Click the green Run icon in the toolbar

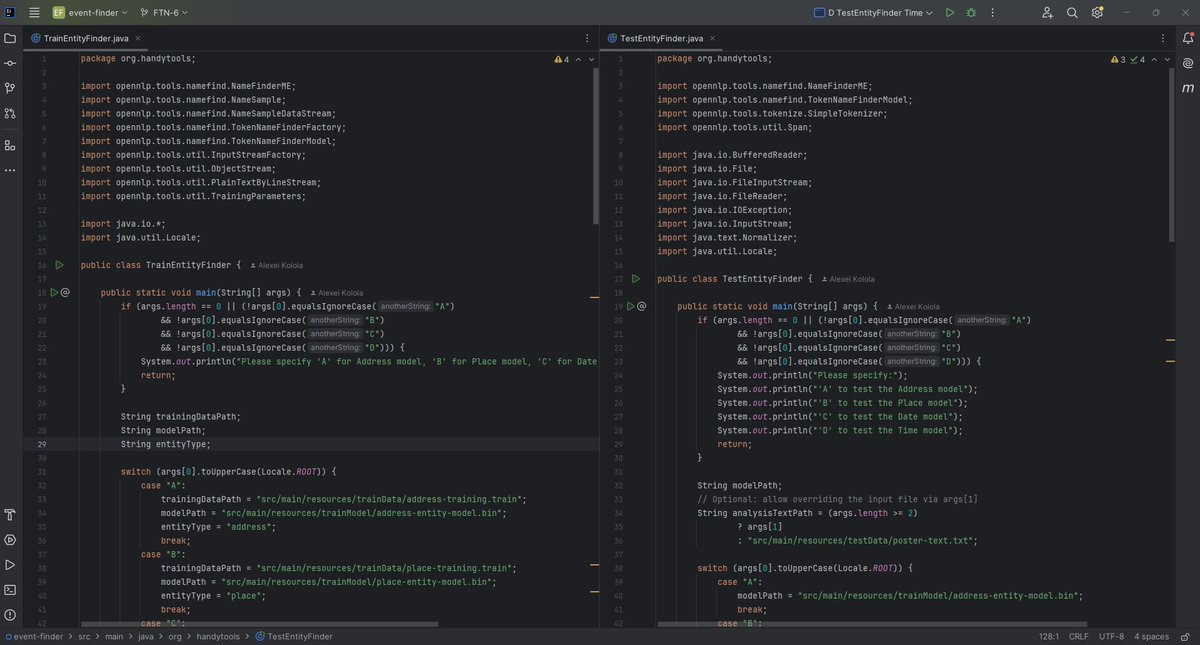point(950,12)
